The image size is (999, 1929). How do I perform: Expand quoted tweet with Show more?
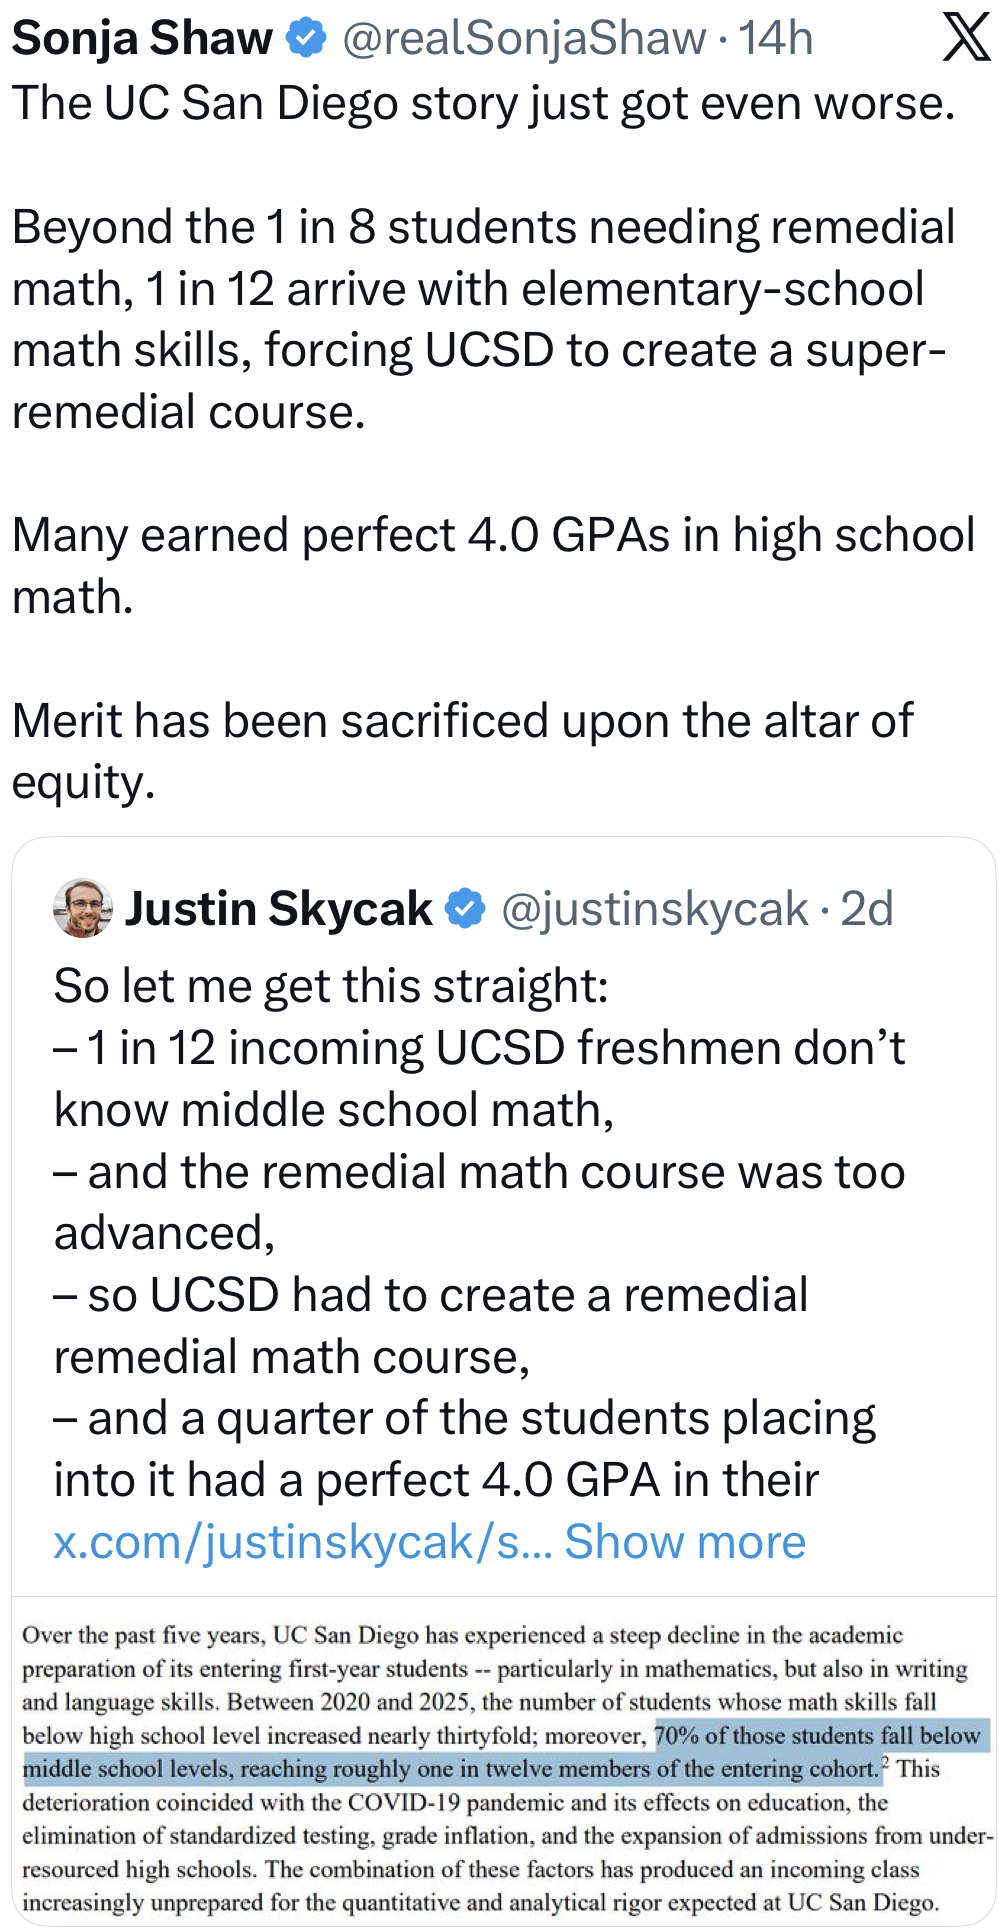tap(685, 1541)
